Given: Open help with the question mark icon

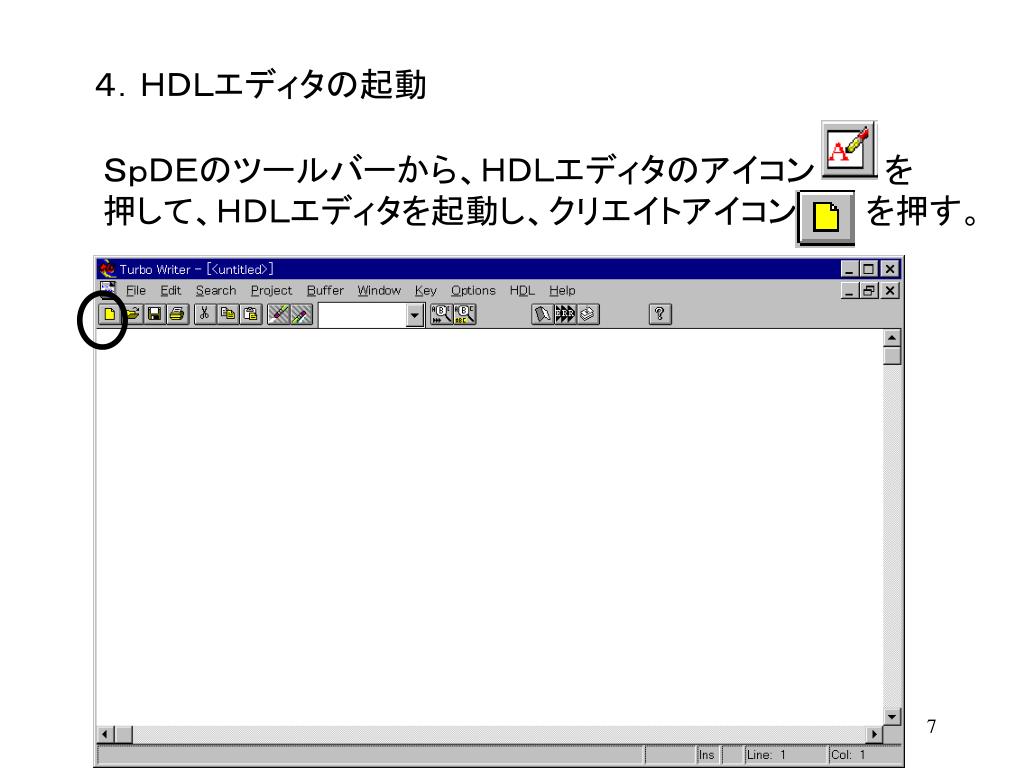Looking at the screenshot, I should tap(660, 315).
